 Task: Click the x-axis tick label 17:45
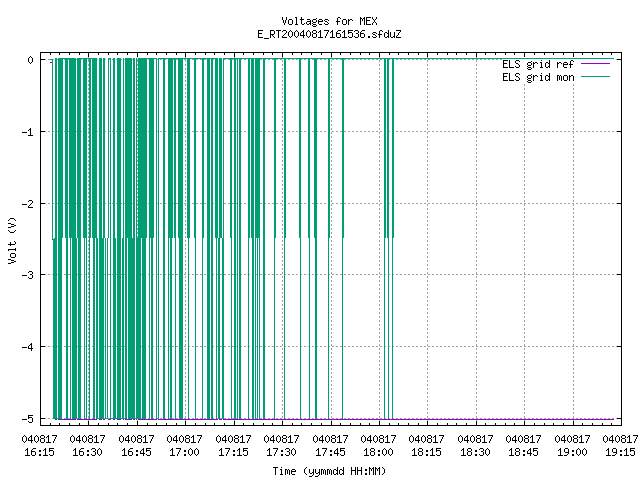coord(330,452)
